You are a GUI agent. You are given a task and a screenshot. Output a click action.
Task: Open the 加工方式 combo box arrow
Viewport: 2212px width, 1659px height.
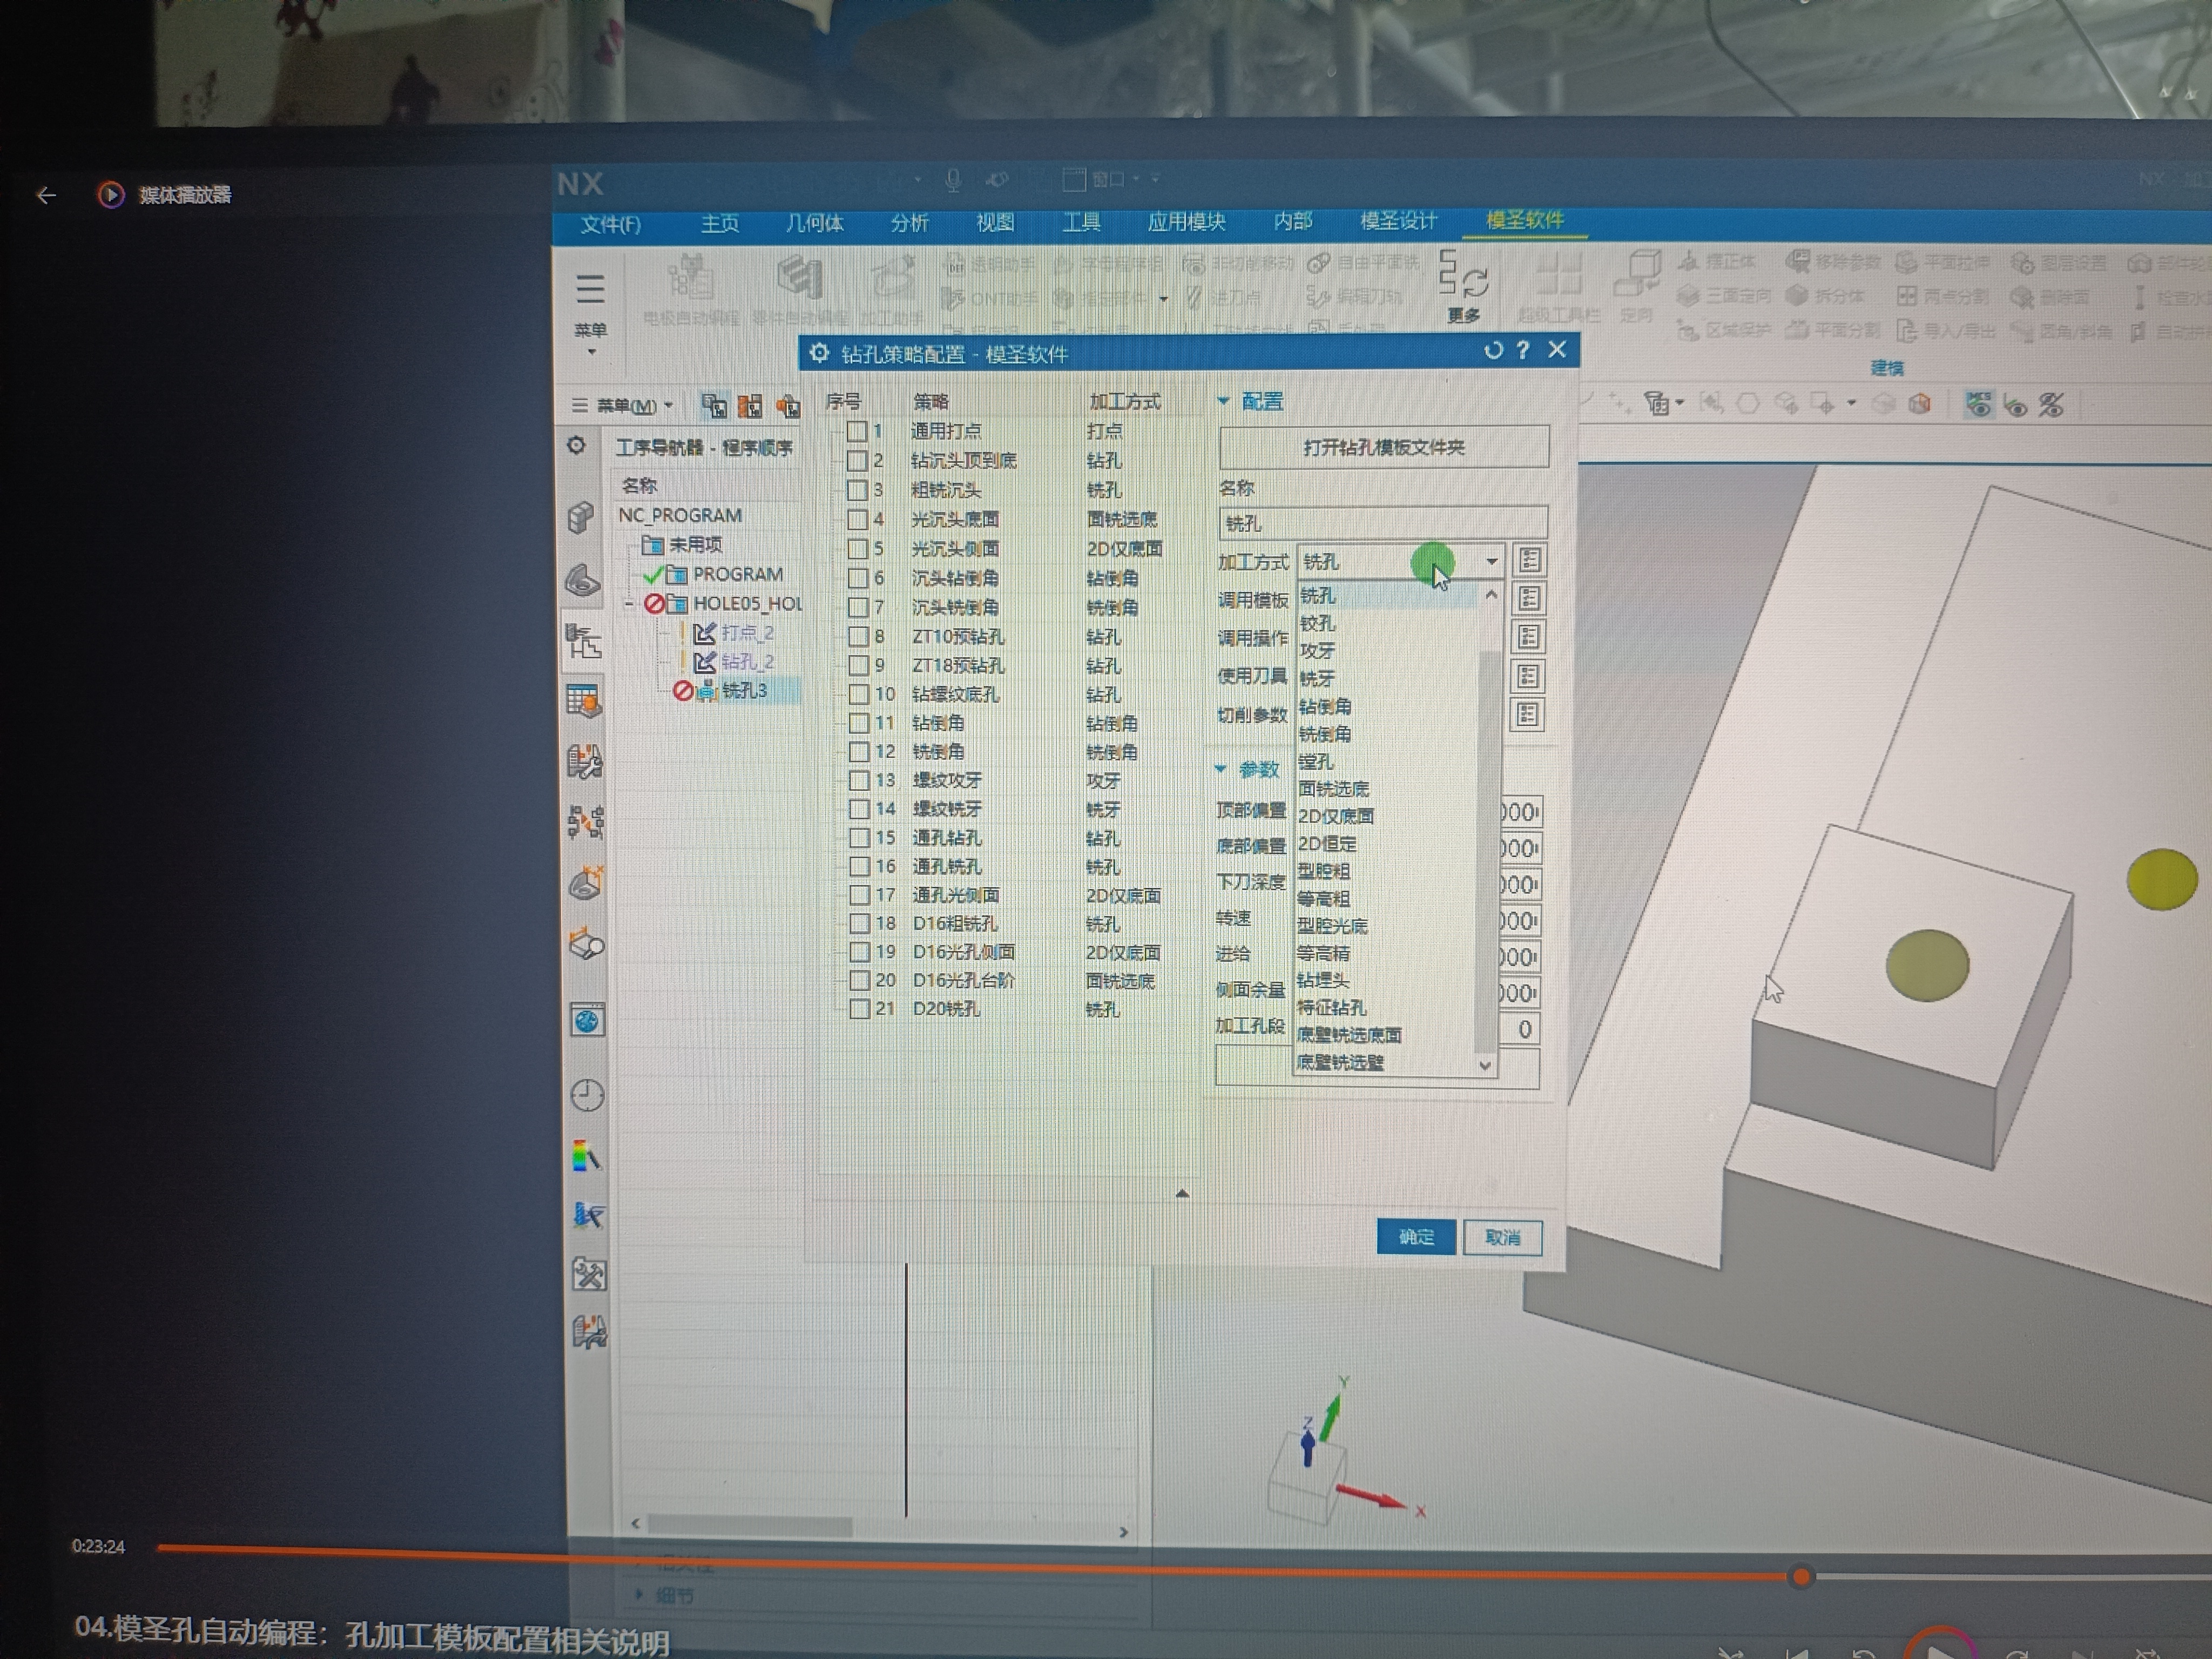1491,561
